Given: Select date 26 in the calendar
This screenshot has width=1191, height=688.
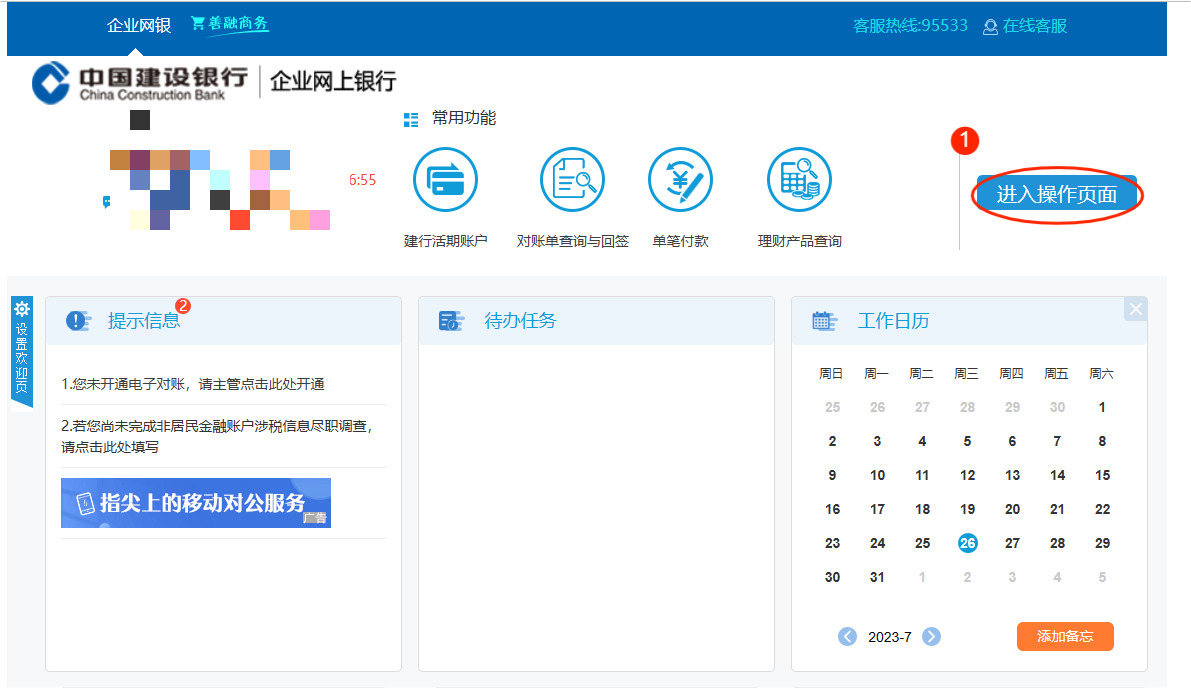Looking at the screenshot, I should tap(967, 543).
